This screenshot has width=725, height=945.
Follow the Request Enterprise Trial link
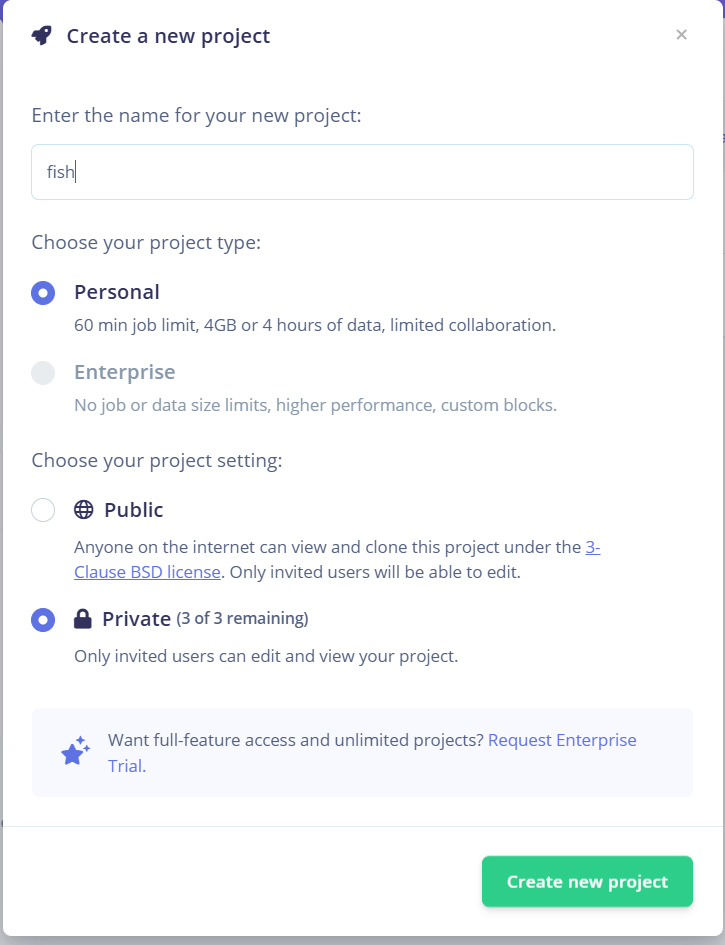561,740
